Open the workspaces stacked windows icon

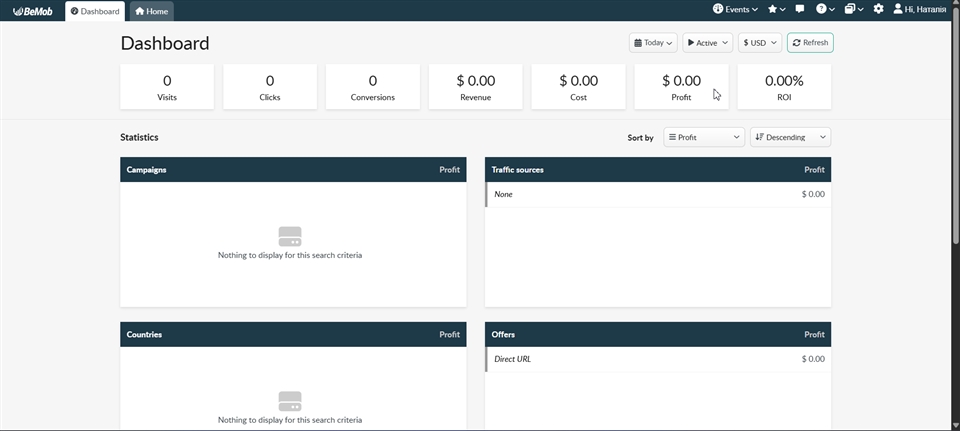853,9
